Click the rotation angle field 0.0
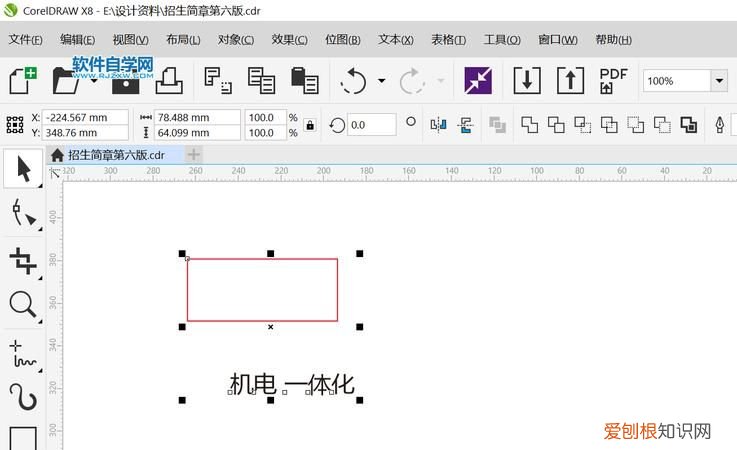This screenshot has width=737, height=450. point(371,125)
